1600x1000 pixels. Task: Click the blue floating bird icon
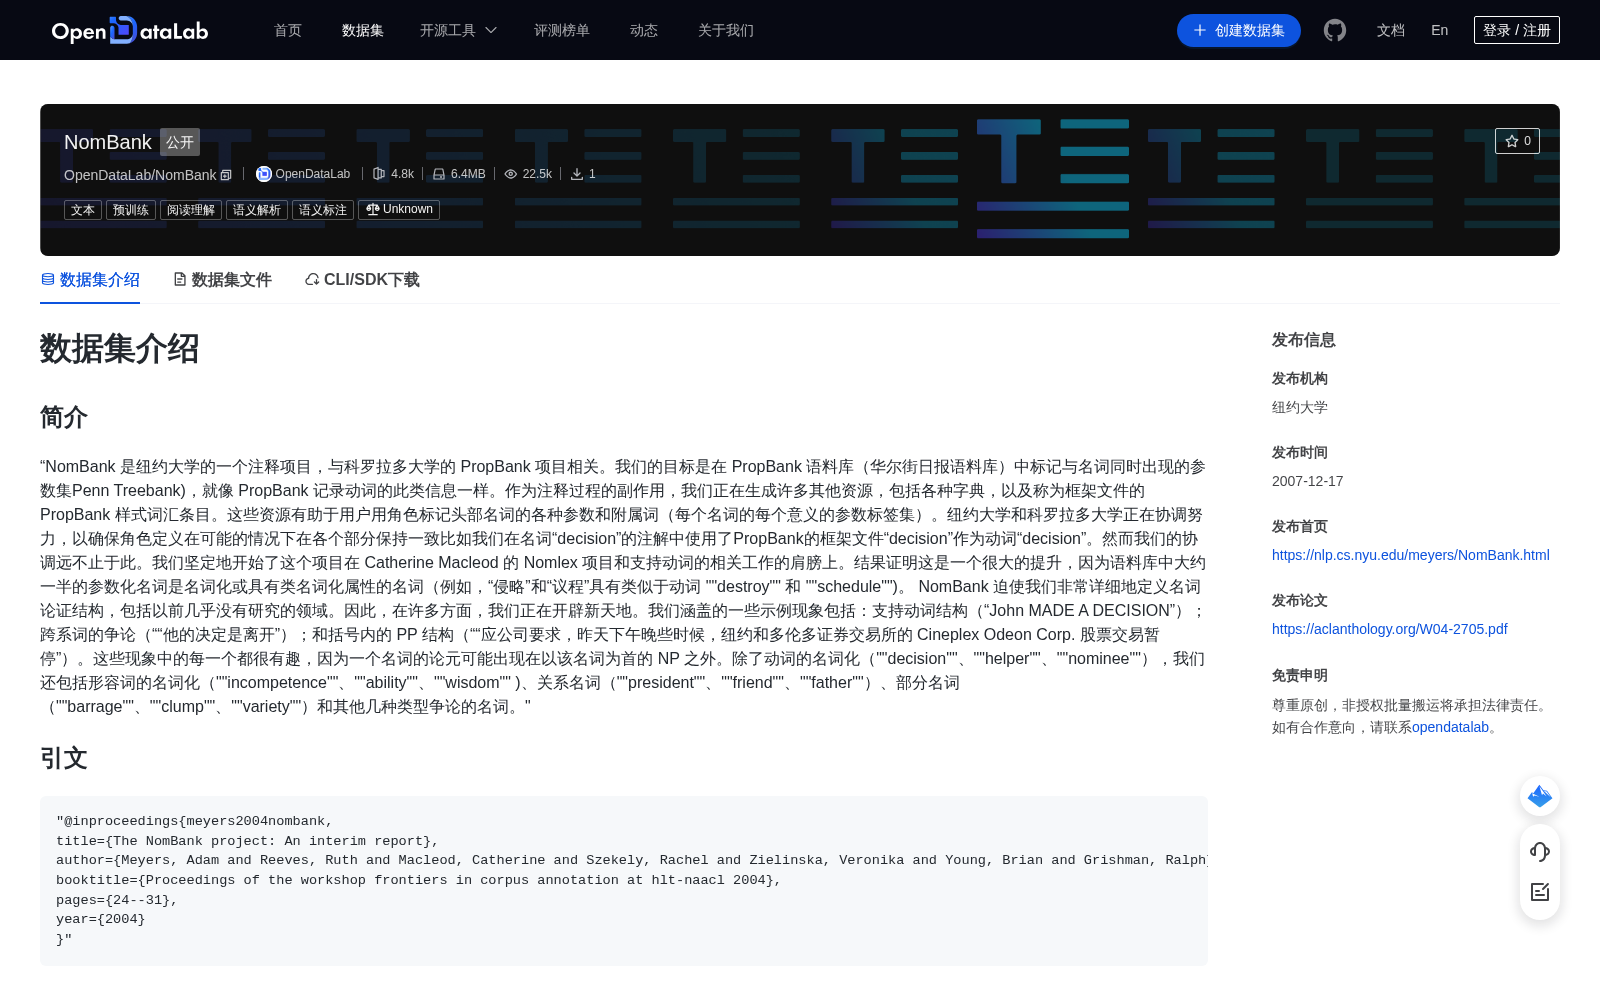1540,796
